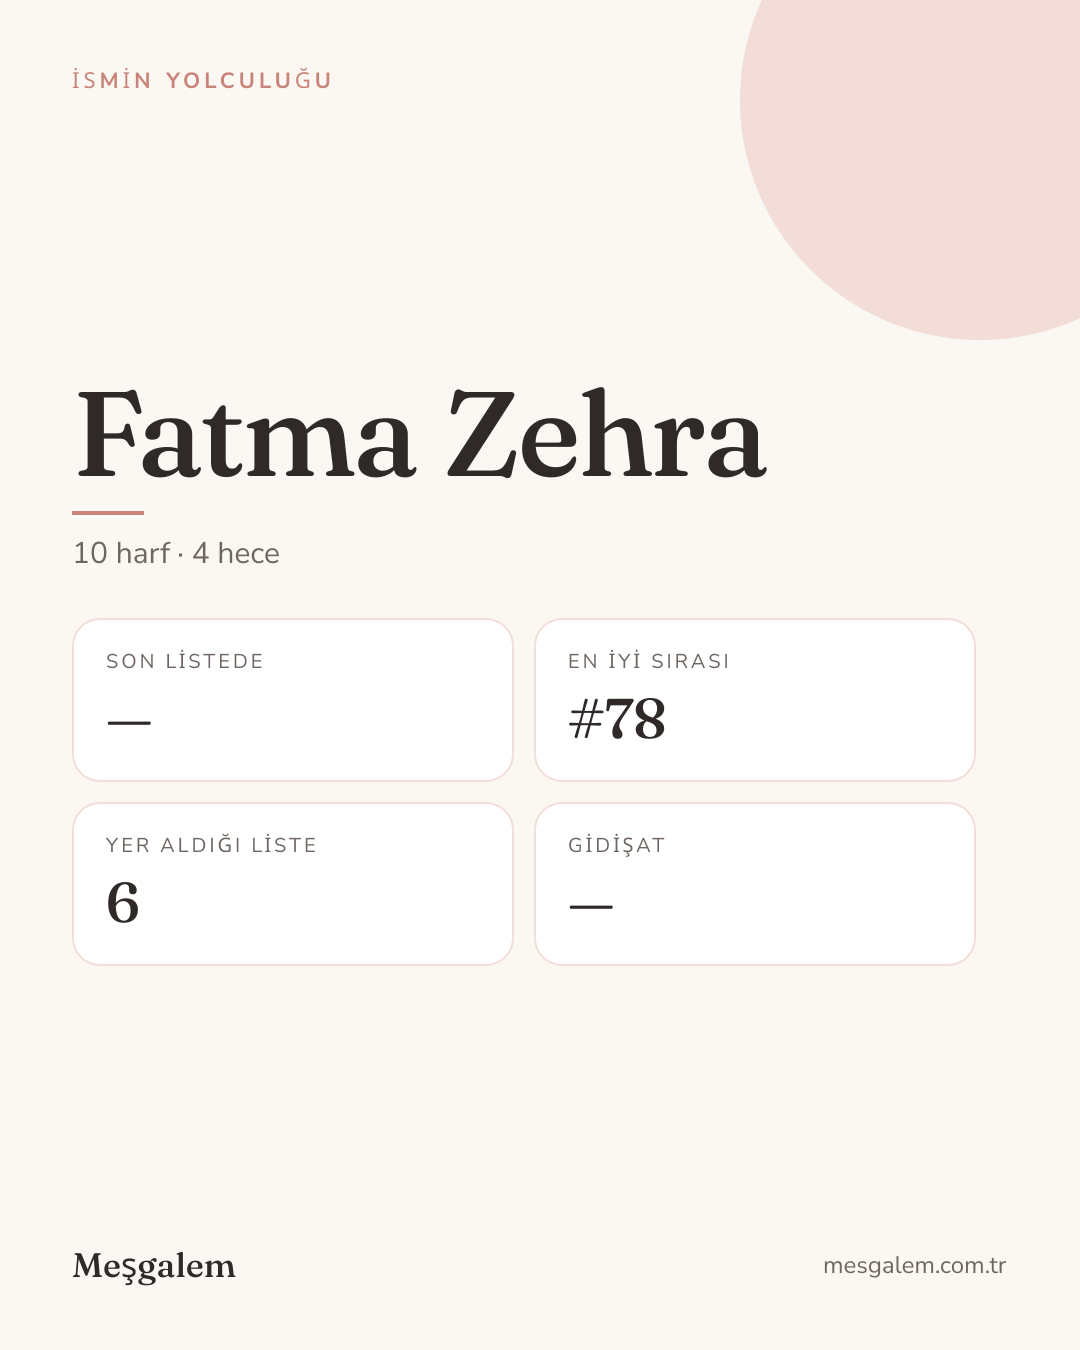Click the Meşgalem logo
The image size is (1080, 1350).
[154, 1266]
